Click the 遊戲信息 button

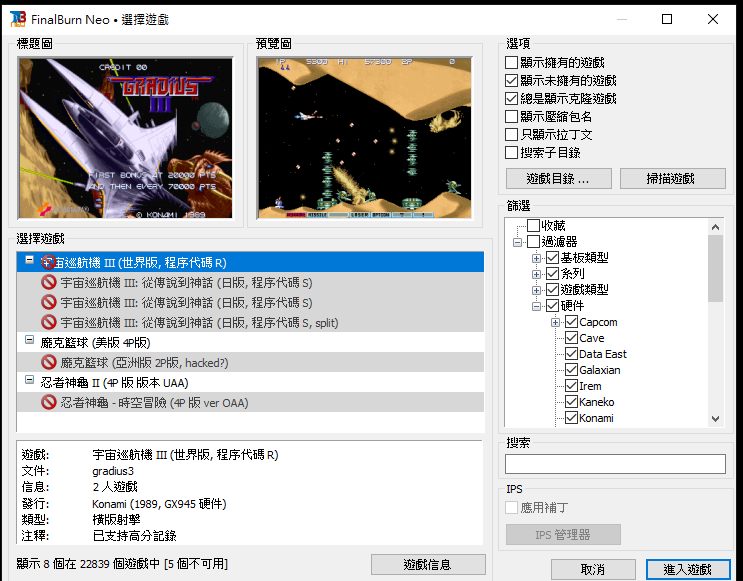pos(428,564)
